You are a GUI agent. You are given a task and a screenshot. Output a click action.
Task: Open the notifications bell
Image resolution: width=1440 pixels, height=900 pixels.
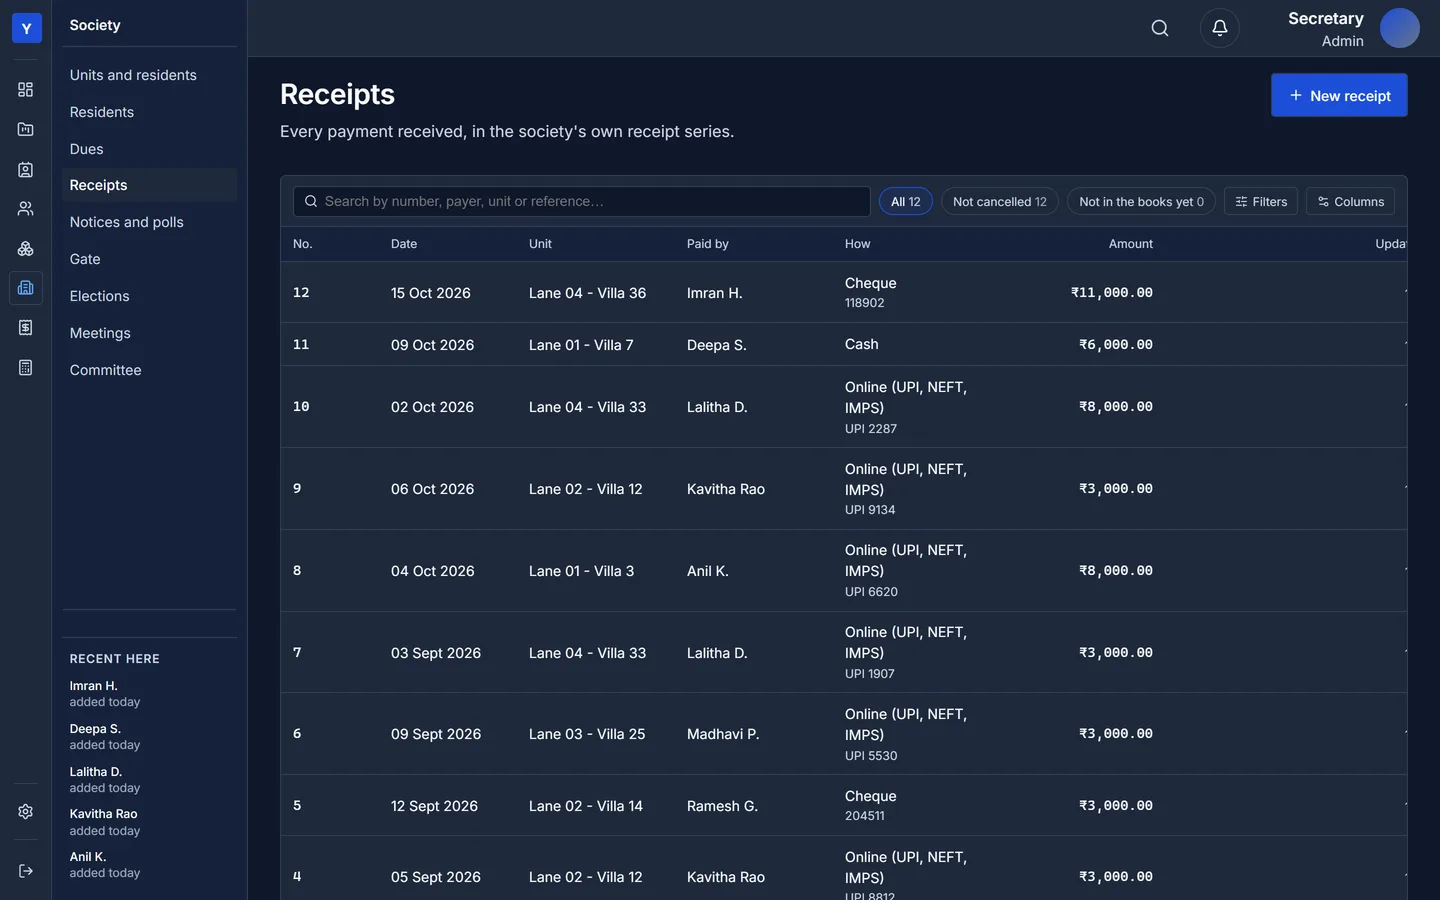(1220, 28)
